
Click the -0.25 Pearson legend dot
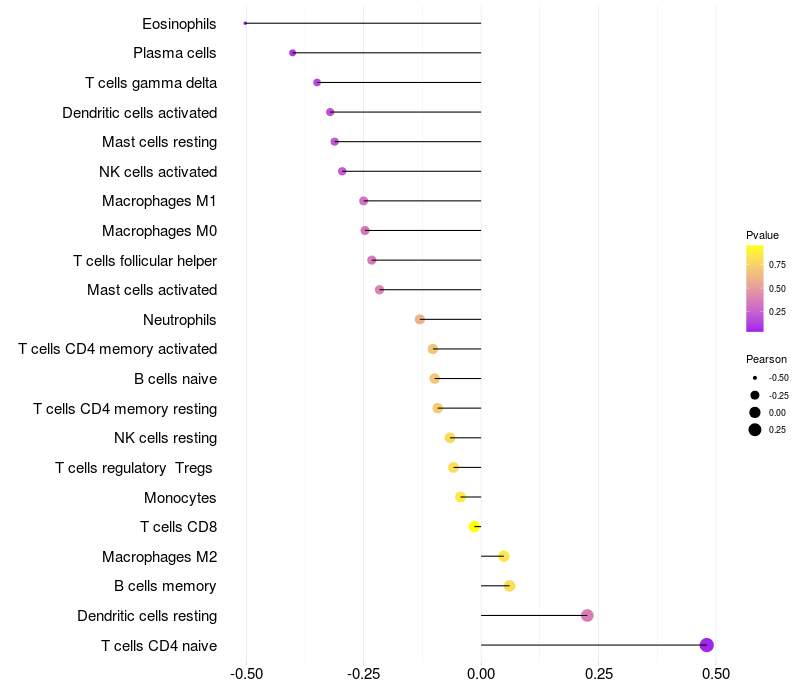[755, 395]
